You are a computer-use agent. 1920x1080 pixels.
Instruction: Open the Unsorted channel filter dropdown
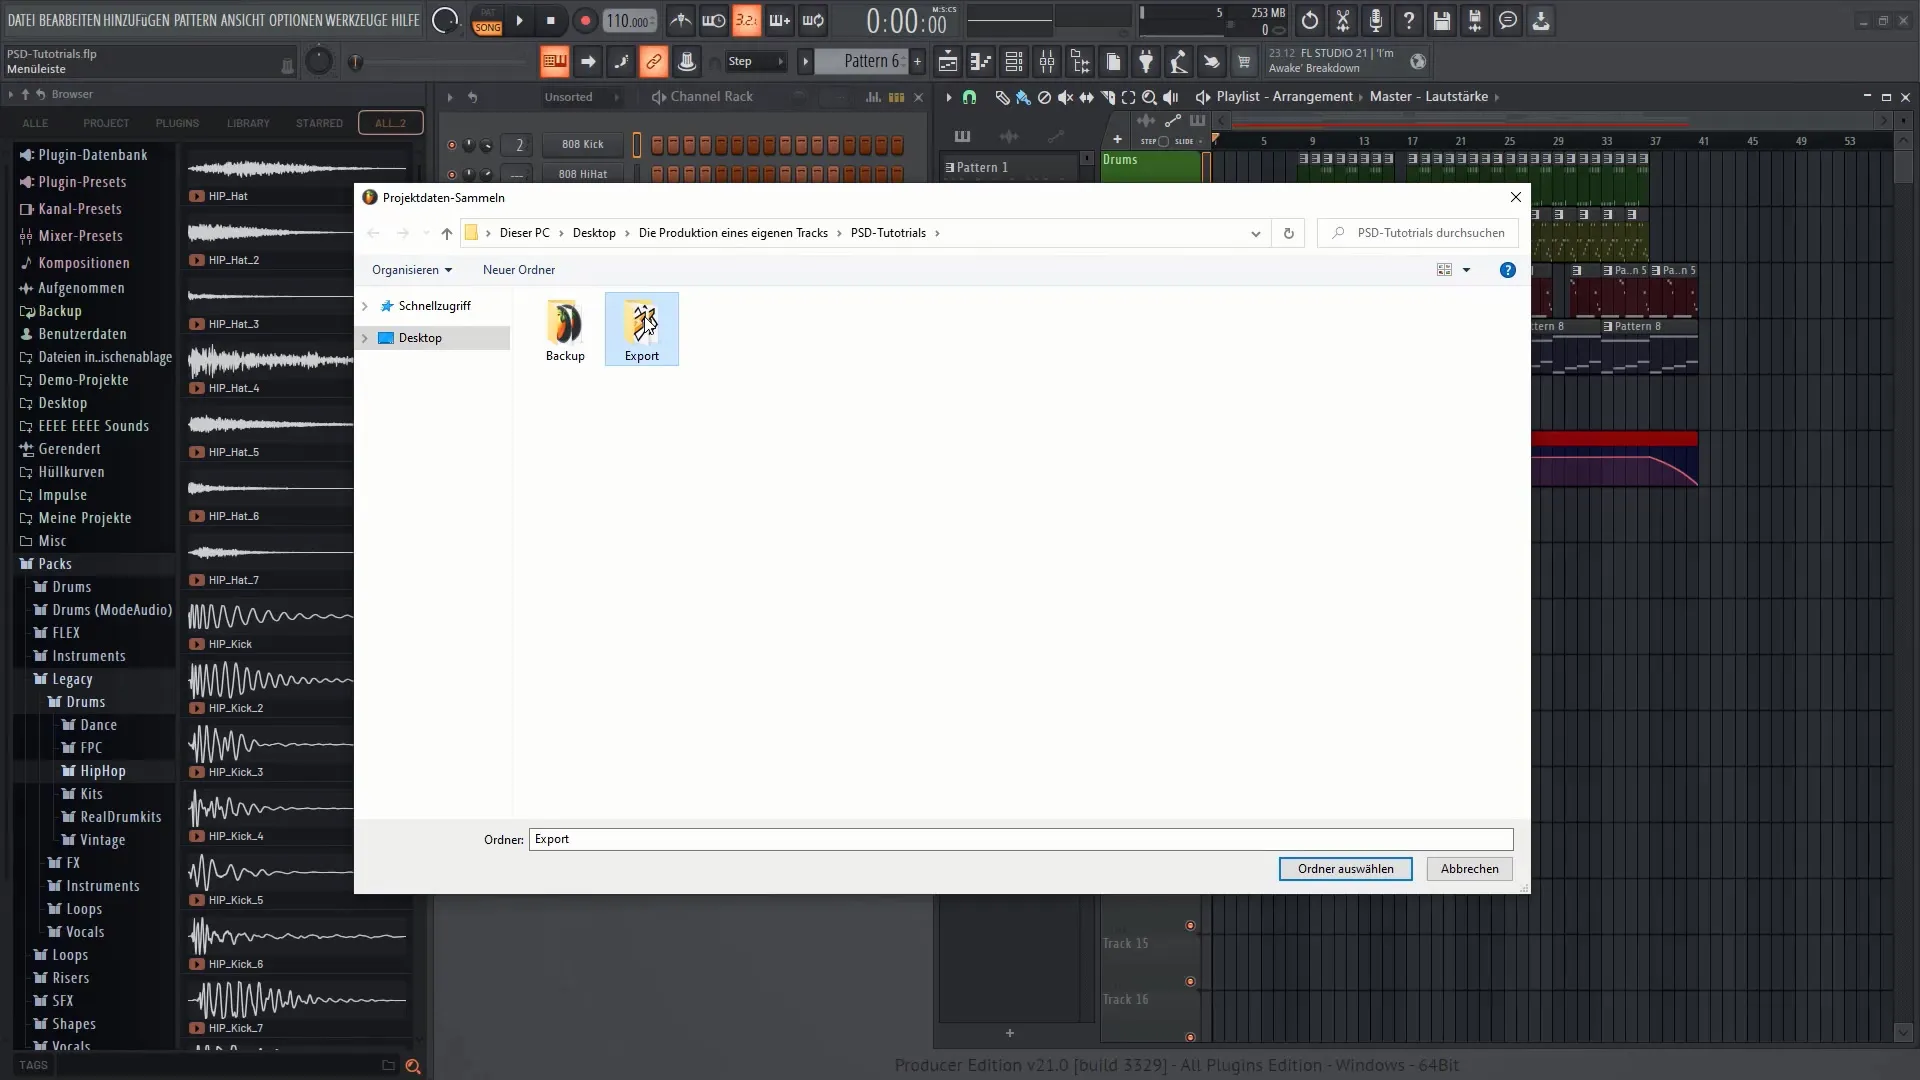582,97
